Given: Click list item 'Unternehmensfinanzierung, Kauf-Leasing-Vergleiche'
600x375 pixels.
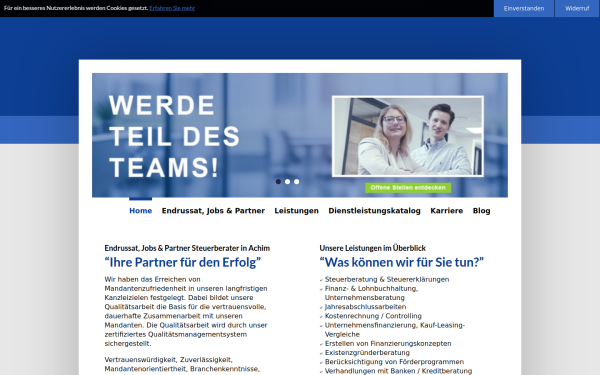Looking at the screenshot, I should (395, 330).
